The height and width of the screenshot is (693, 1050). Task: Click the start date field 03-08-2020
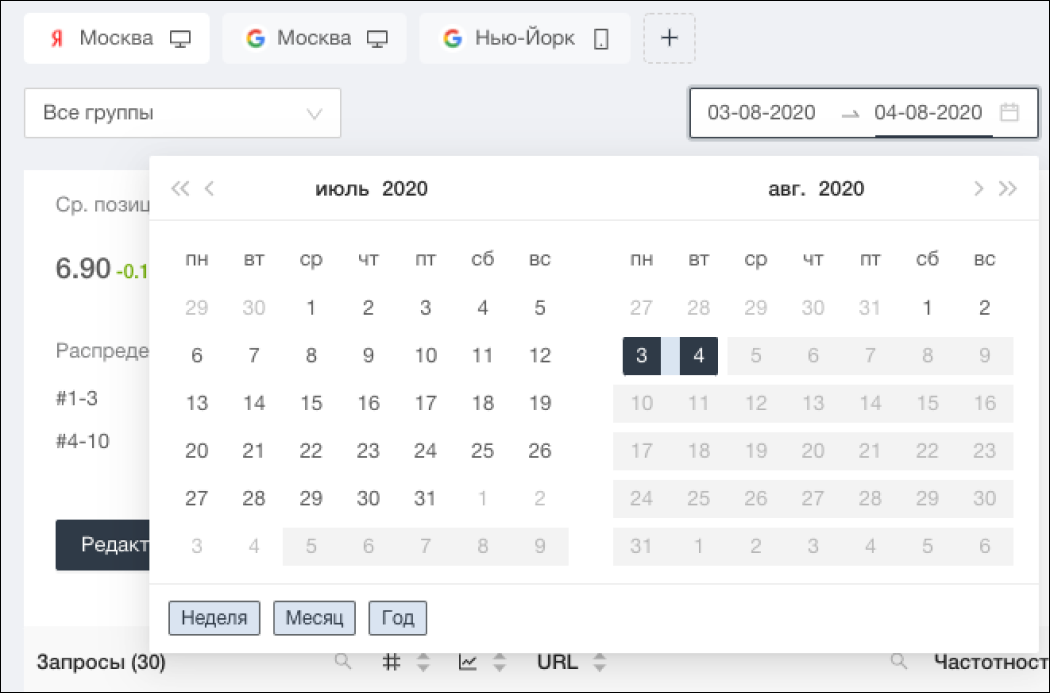[x=761, y=113]
